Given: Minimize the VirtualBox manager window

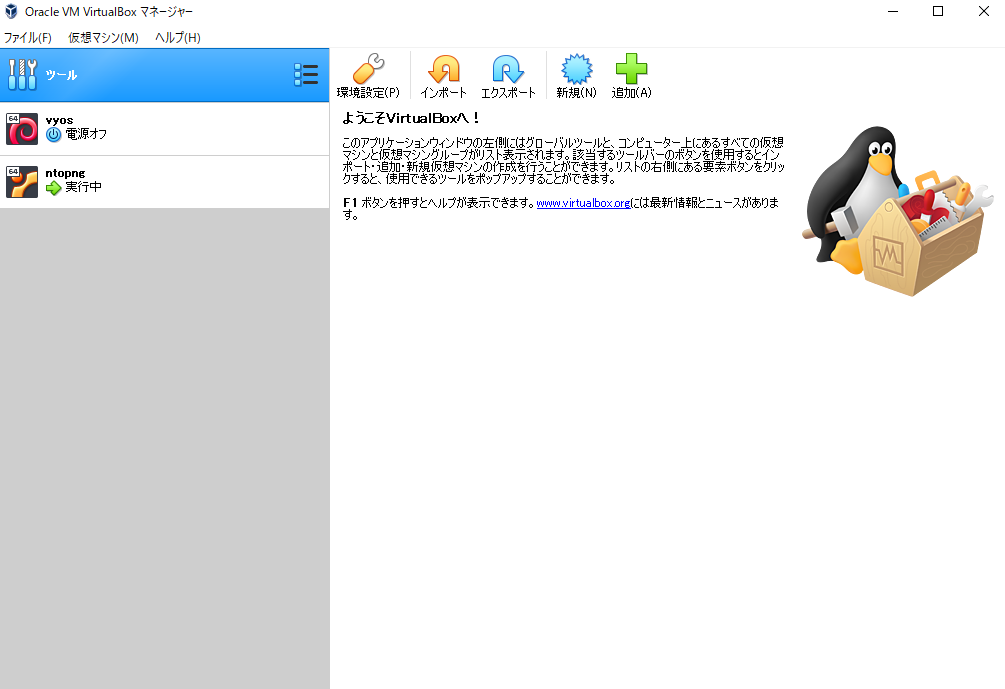Looking at the screenshot, I should [x=893, y=12].
